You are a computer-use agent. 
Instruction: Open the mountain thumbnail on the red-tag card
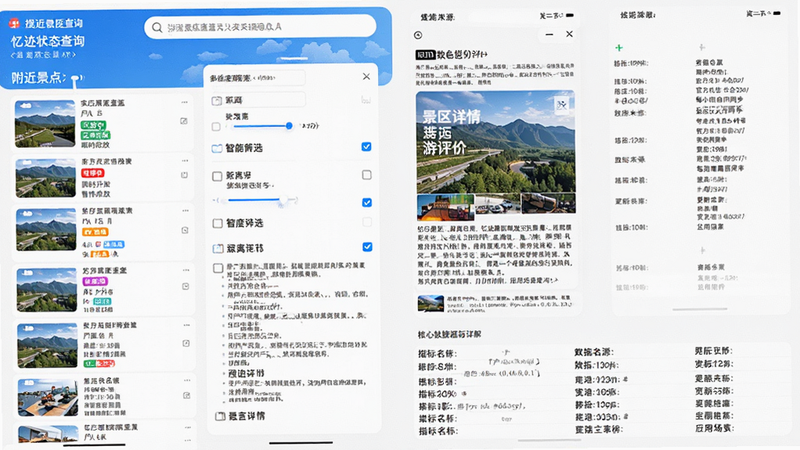pos(45,178)
